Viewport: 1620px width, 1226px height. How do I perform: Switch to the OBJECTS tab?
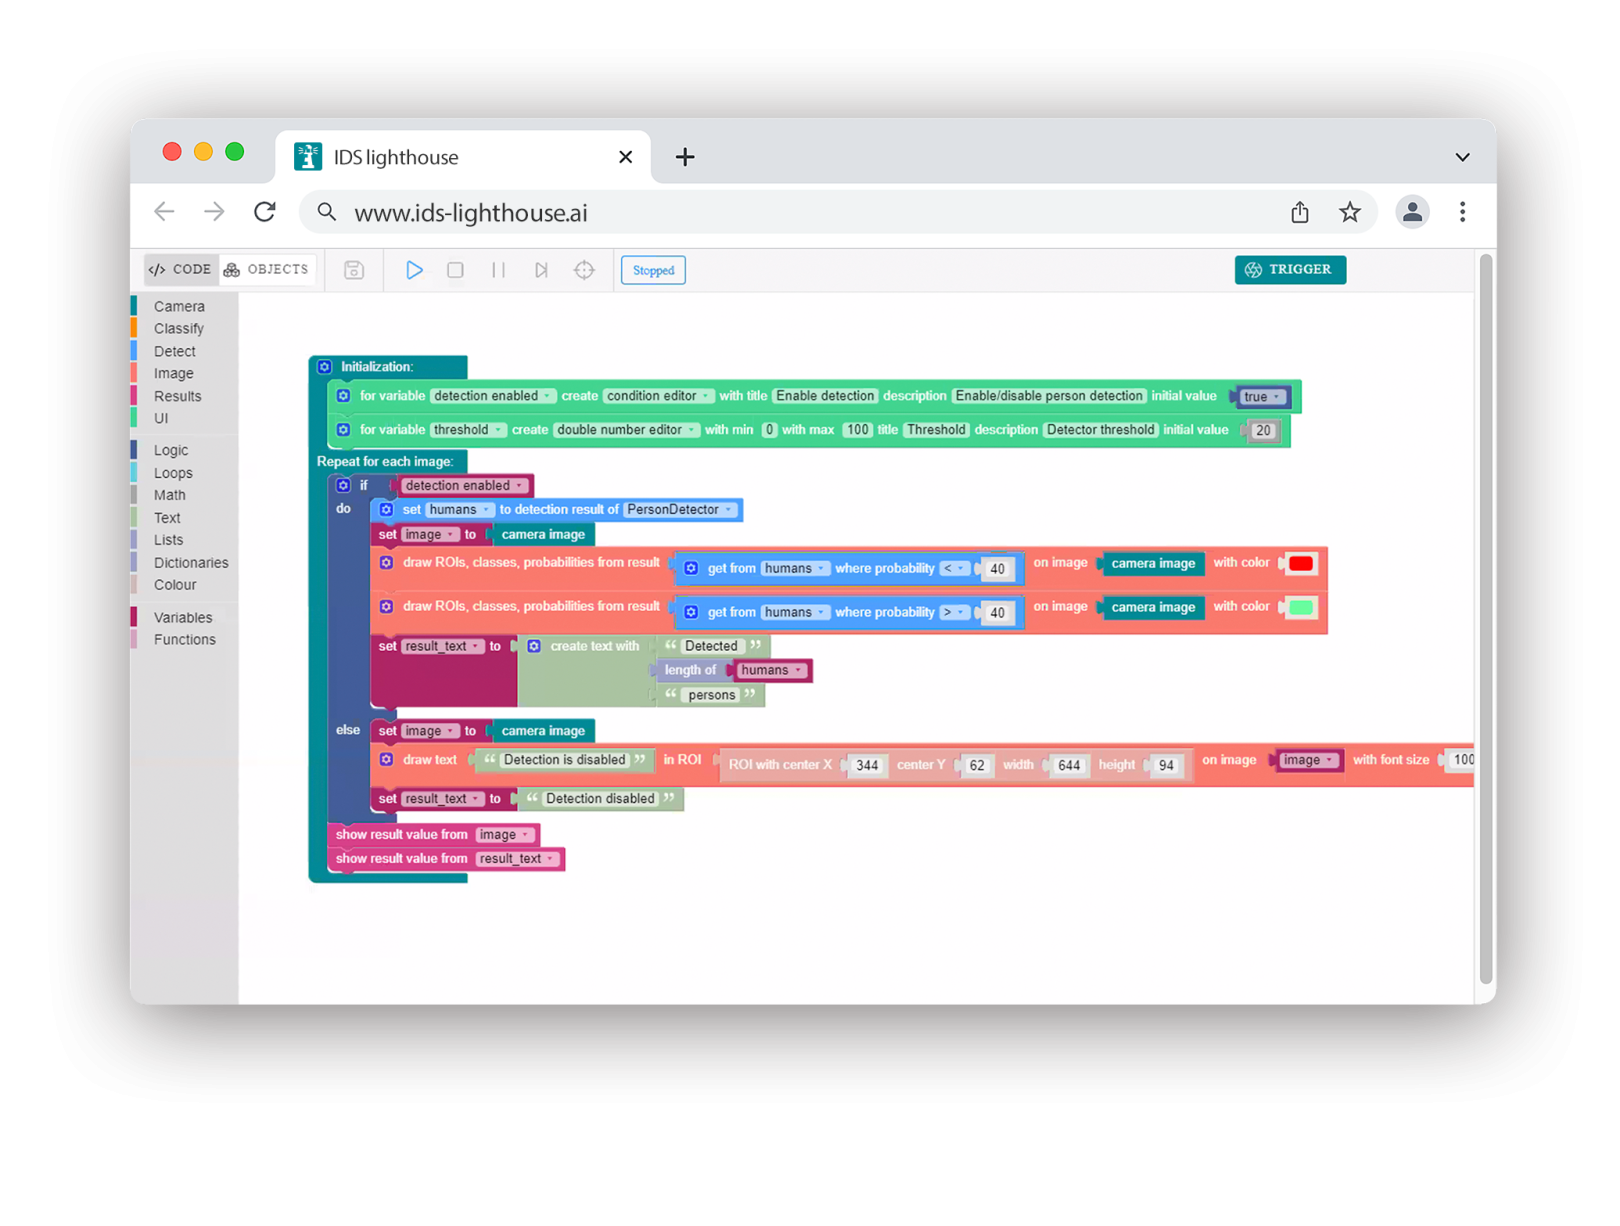(267, 270)
